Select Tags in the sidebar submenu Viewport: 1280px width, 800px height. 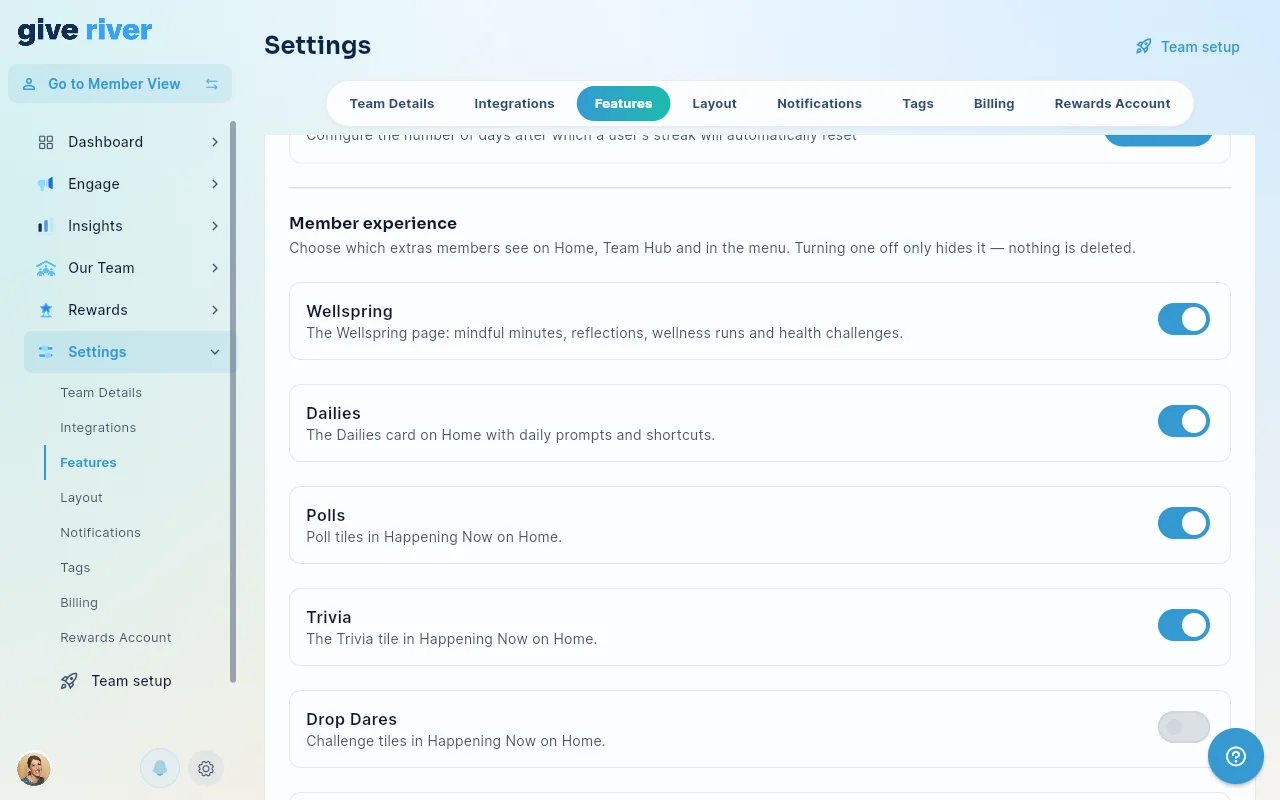[x=75, y=567]
